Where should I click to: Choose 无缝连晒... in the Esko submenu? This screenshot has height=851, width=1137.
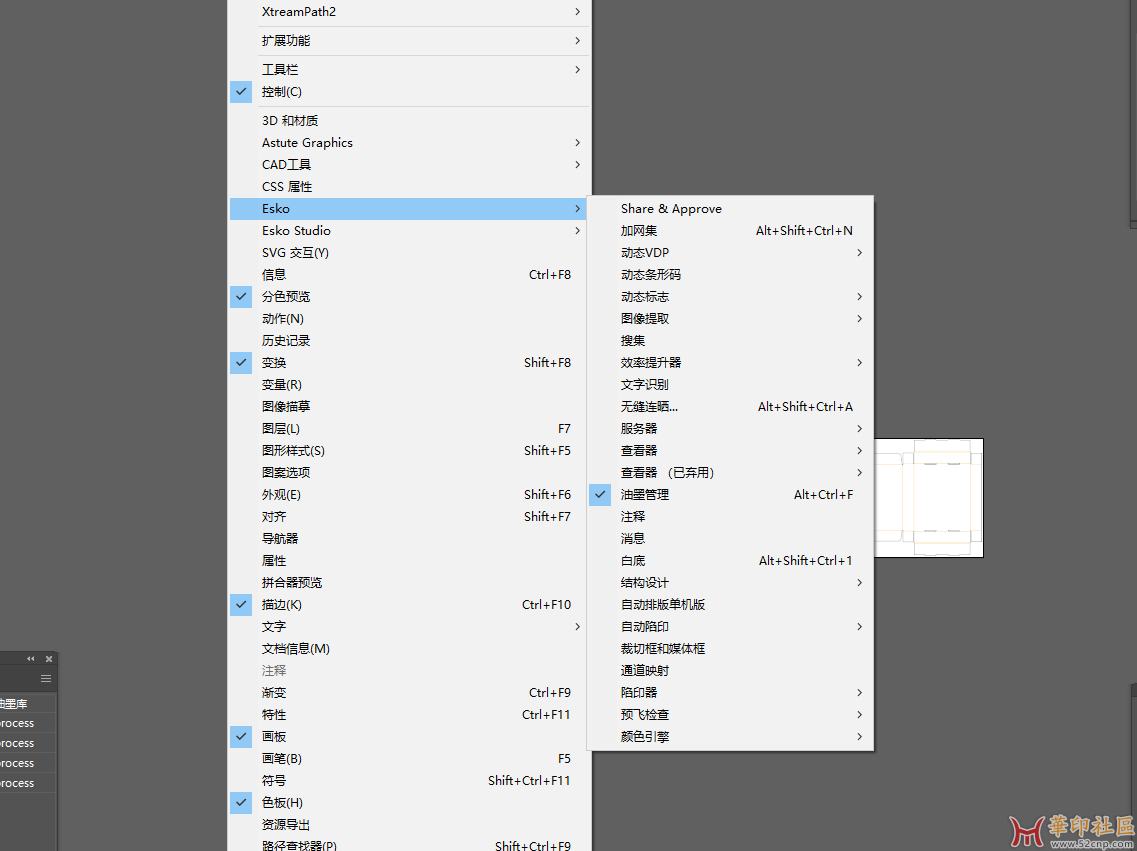click(x=730, y=407)
